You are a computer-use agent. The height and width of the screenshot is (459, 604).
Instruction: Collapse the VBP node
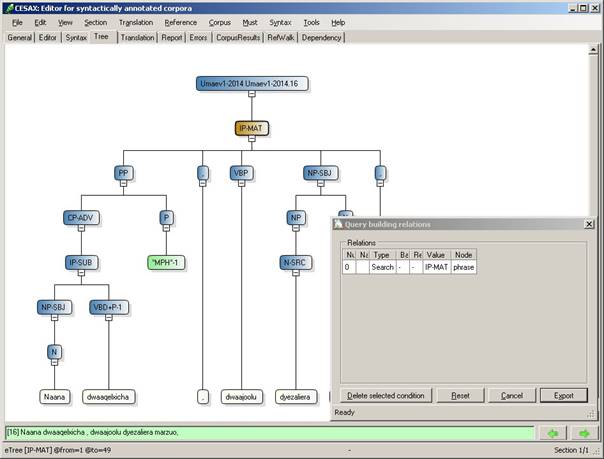click(x=242, y=184)
